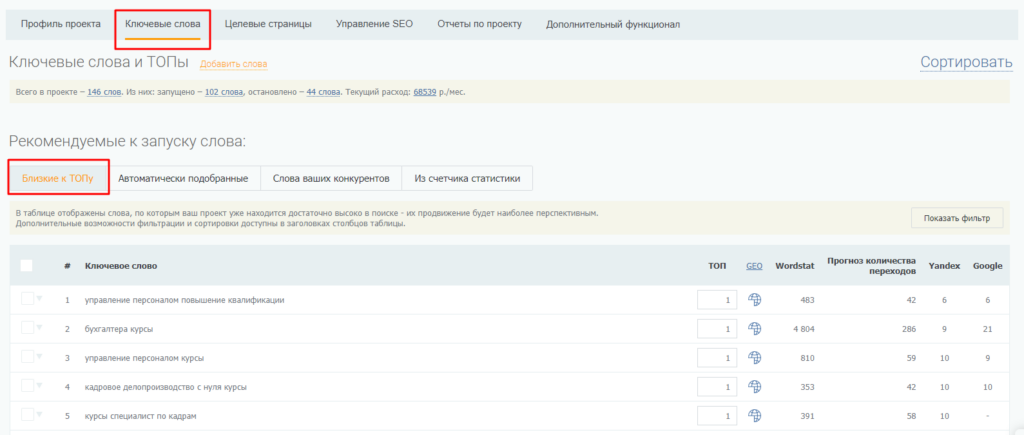Click GEO globe for курсы специалист по кадрам
This screenshot has width=1024, height=435.
[x=755, y=415]
